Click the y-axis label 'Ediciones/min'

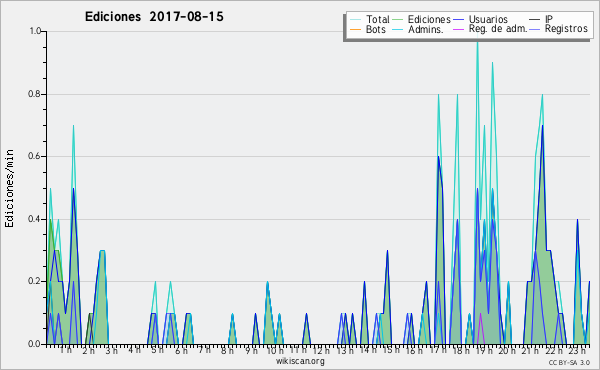point(9,188)
